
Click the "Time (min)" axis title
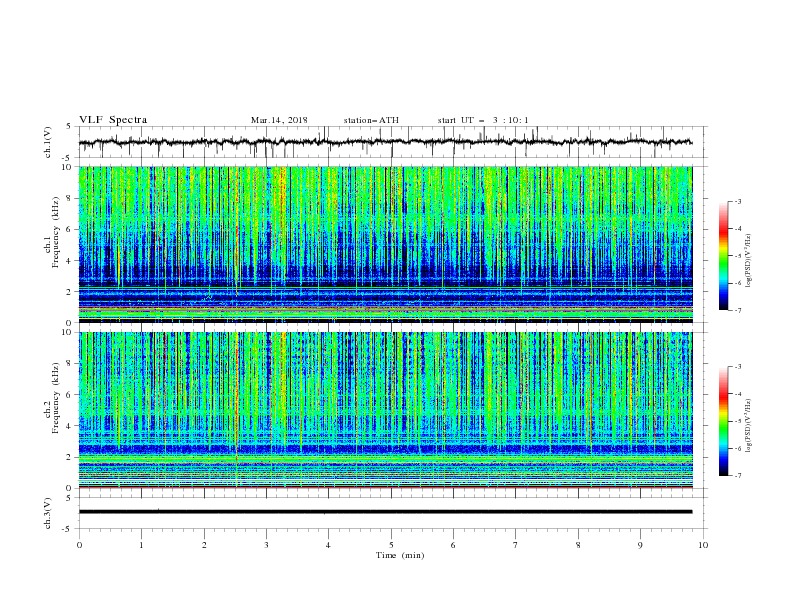tap(400, 555)
